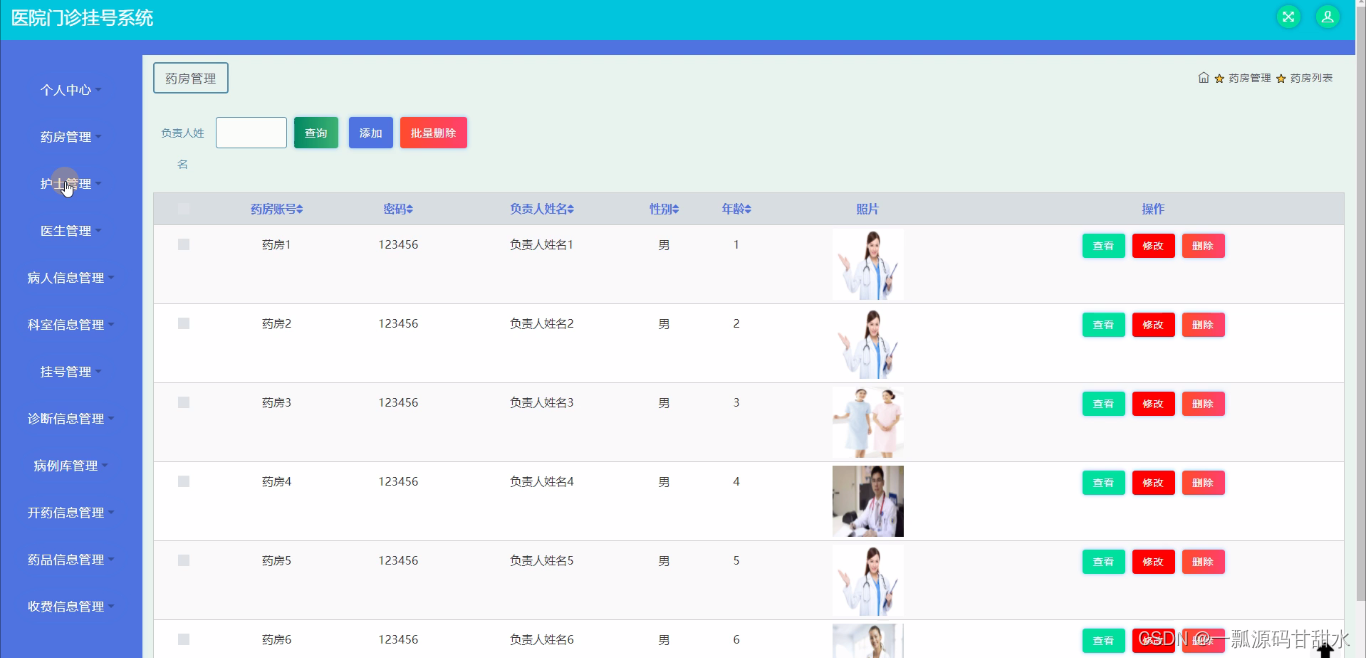Click the 负责人姓名4 table cell
The image size is (1366, 658).
[x=542, y=482]
